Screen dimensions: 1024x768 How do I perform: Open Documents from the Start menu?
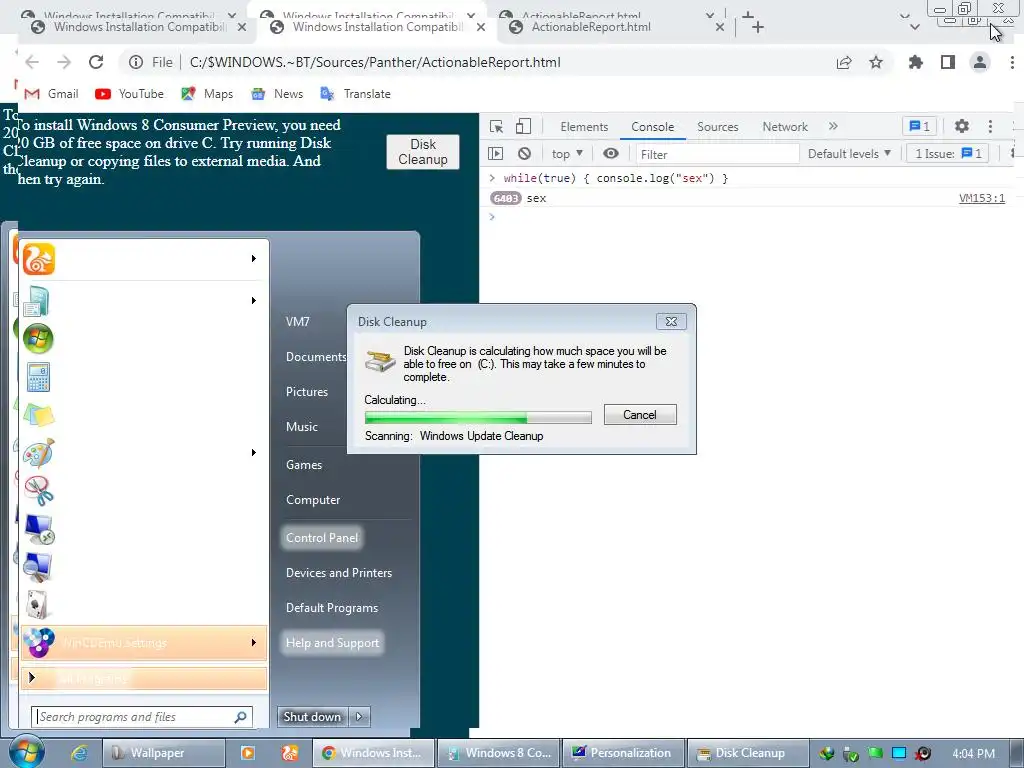[x=316, y=357]
